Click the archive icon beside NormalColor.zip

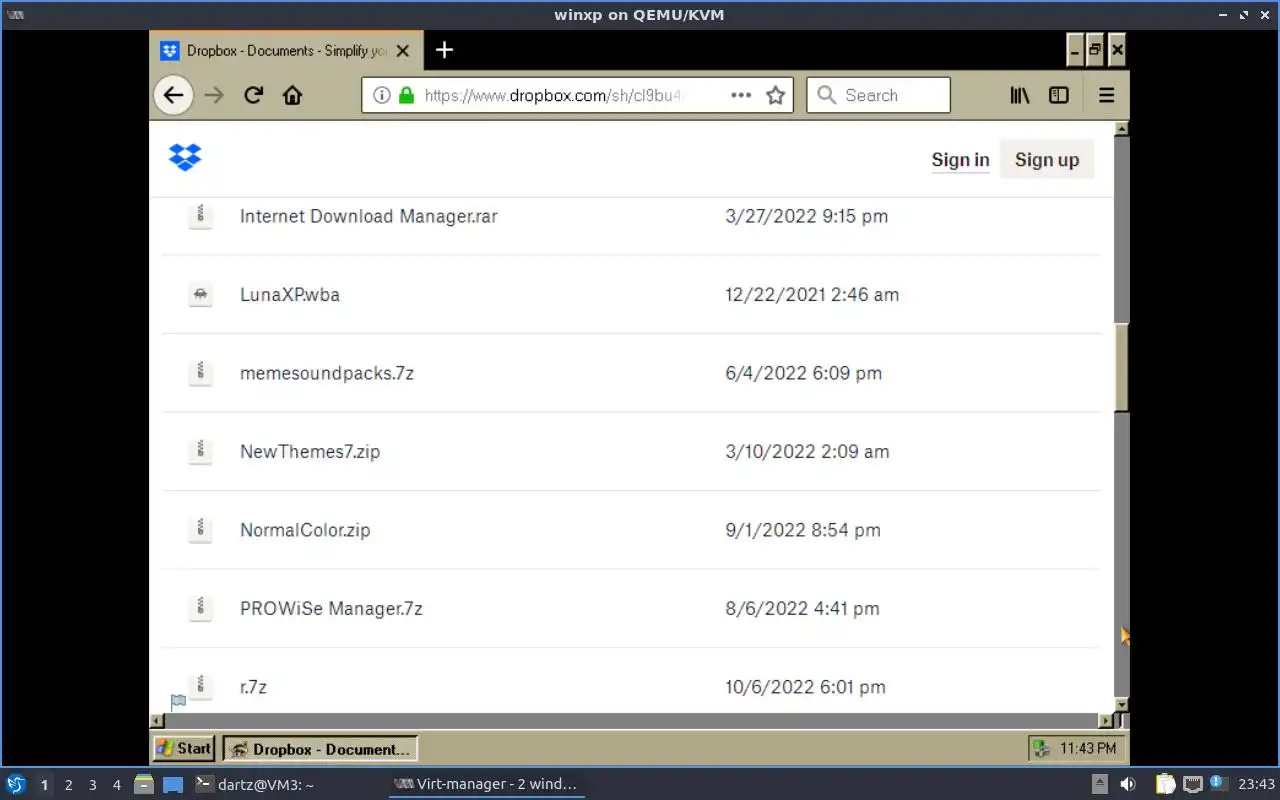(200, 529)
